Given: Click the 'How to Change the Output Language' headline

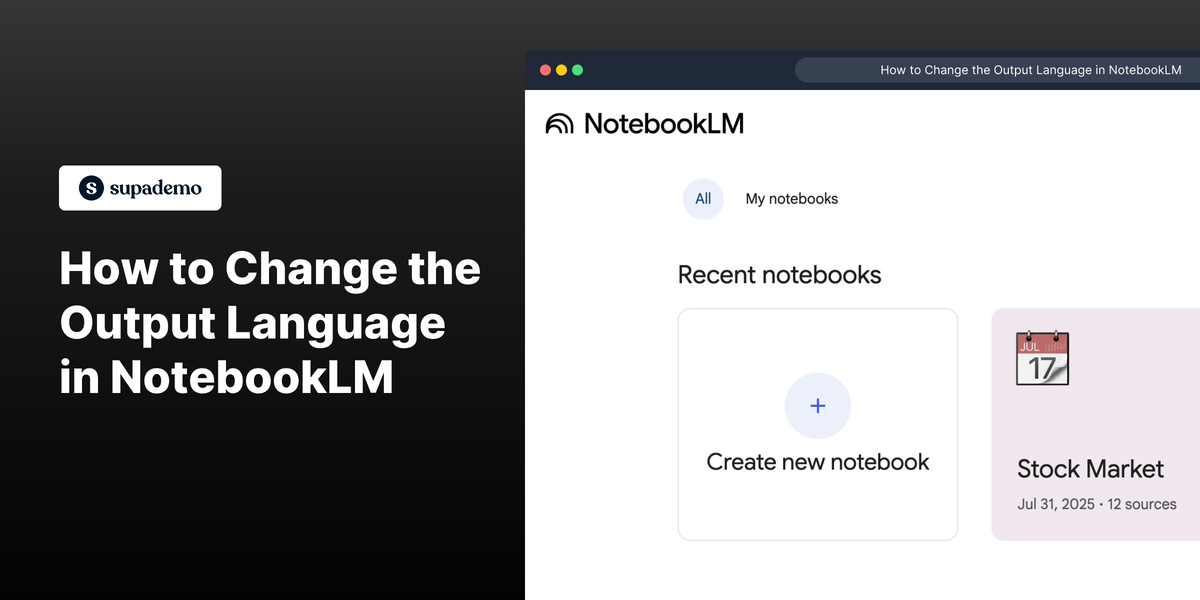Looking at the screenshot, I should 270,323.
